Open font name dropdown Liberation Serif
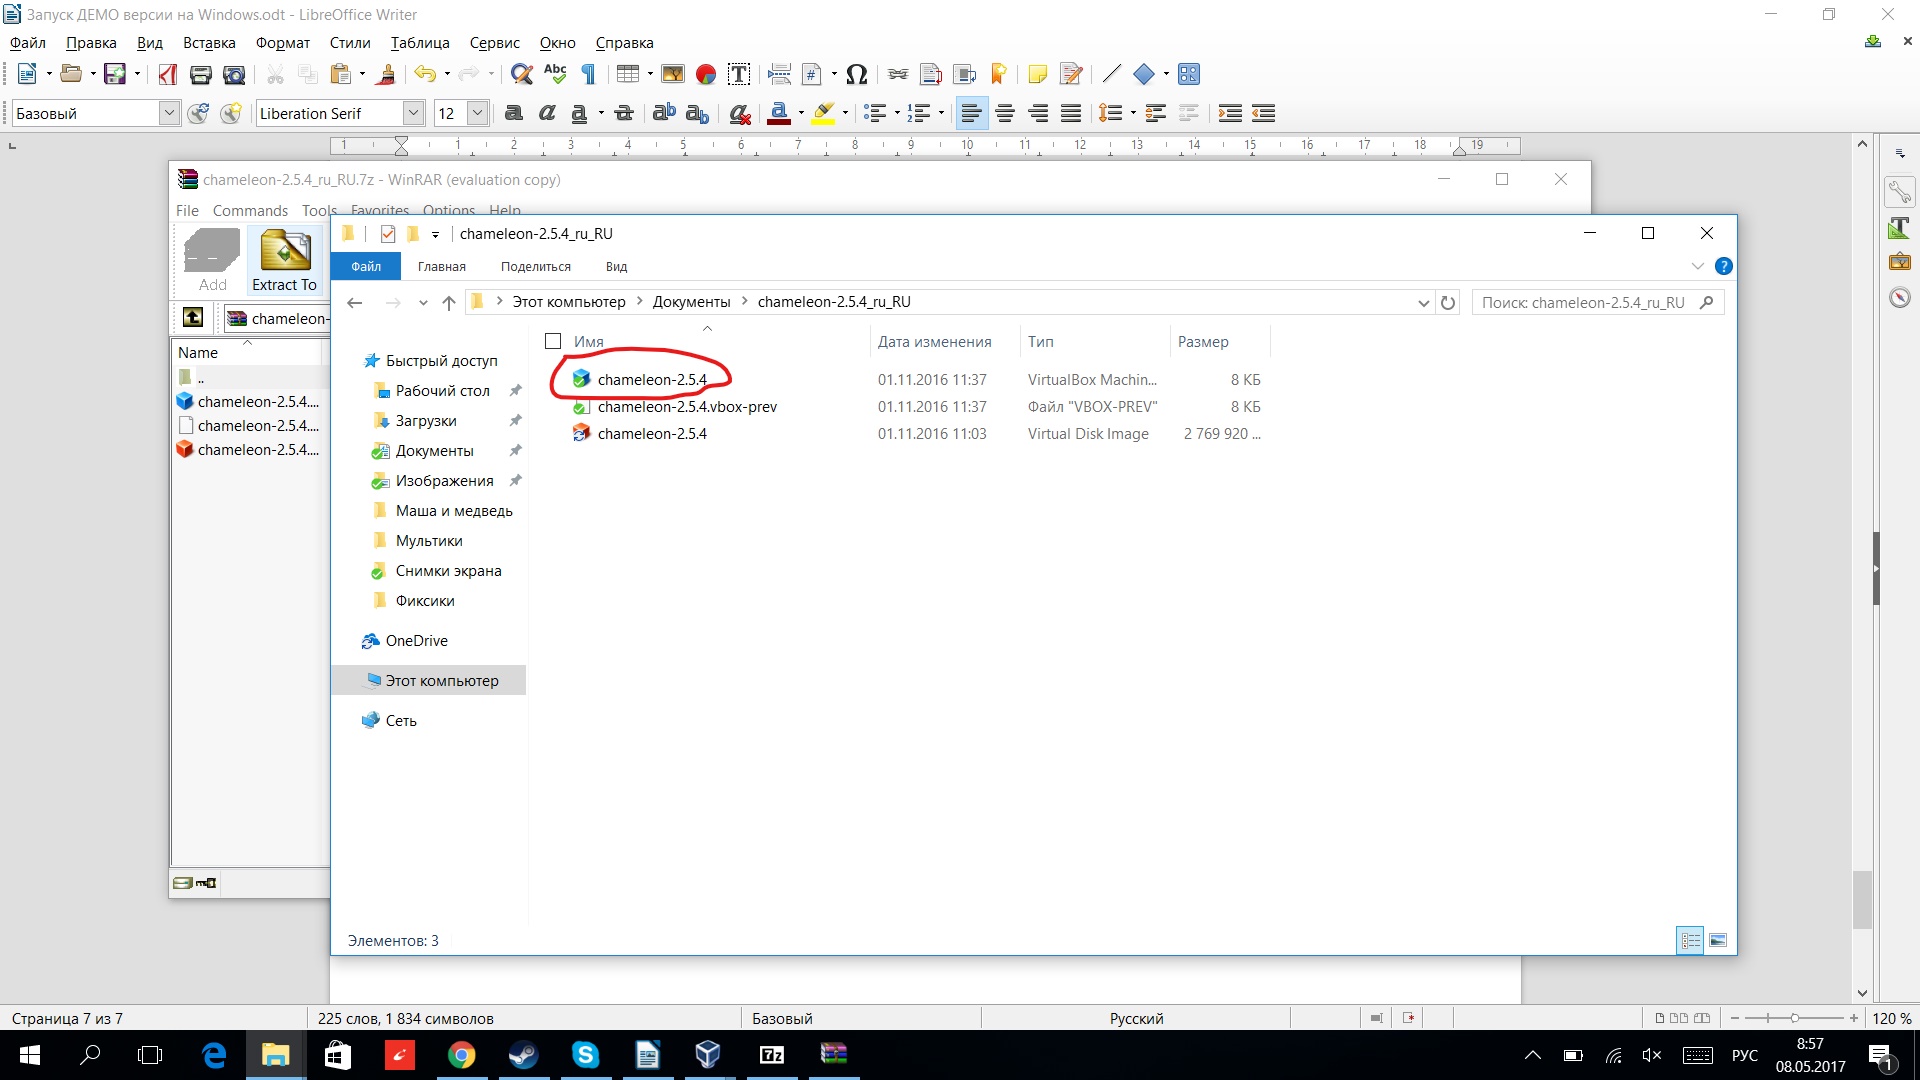This screenshot has width=1920, height=1080. (x=413, y=113)
